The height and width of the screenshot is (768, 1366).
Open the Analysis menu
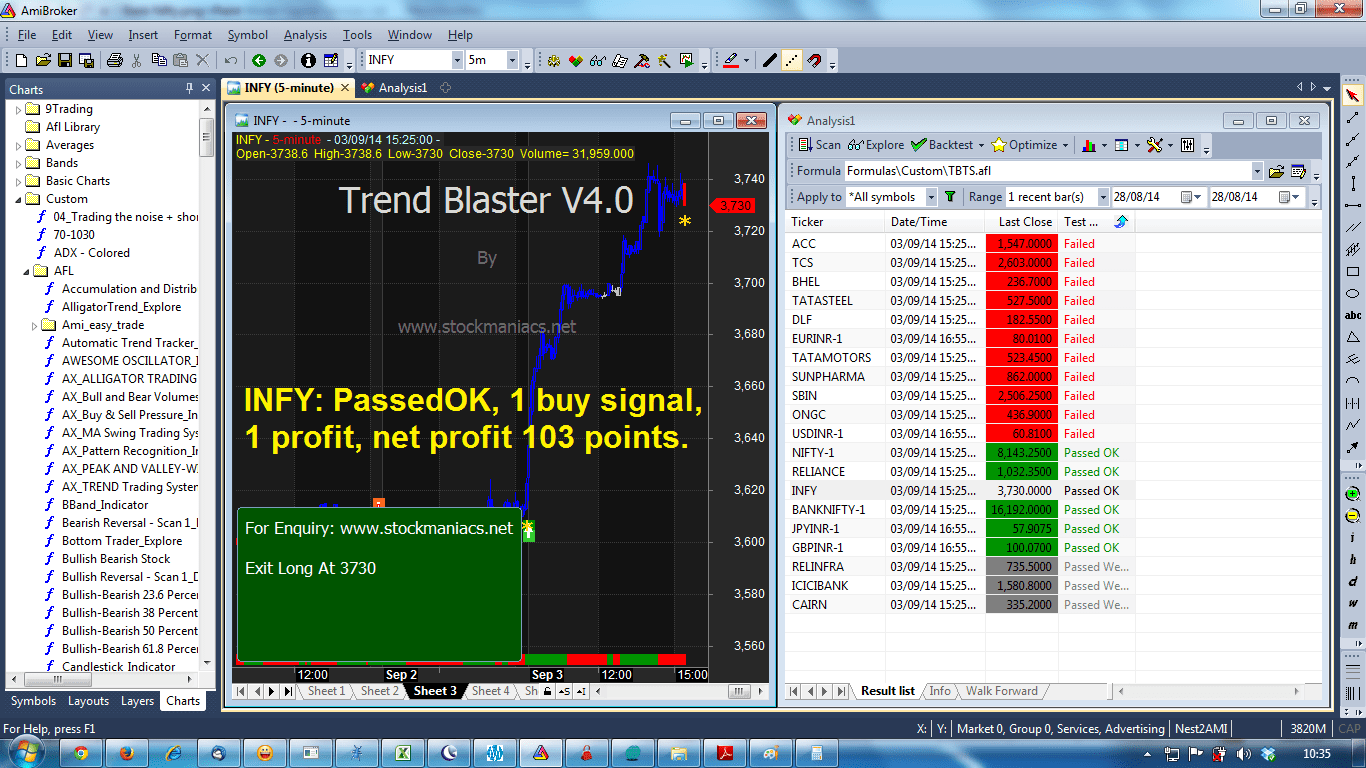(x=305, y=35)
